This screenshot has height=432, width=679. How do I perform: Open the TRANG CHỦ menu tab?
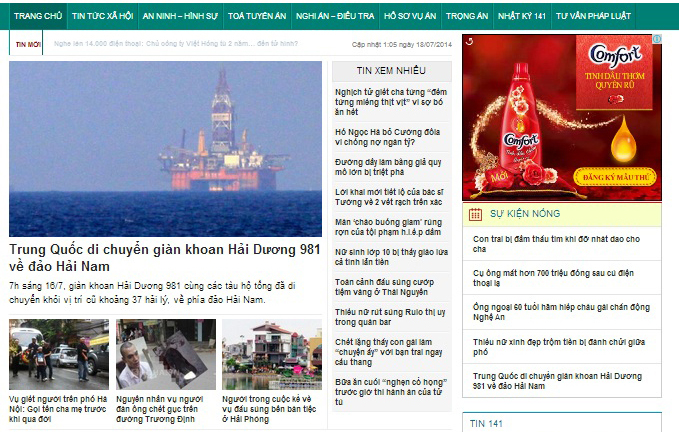tap(38, 16)
